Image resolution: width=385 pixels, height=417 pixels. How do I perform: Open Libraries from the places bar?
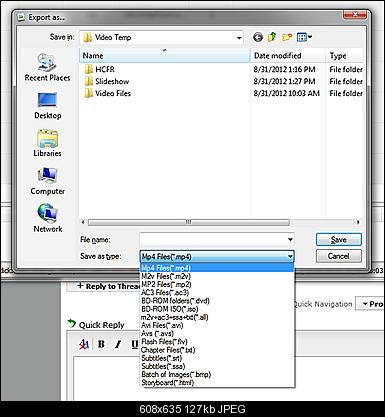click(47, 144)
